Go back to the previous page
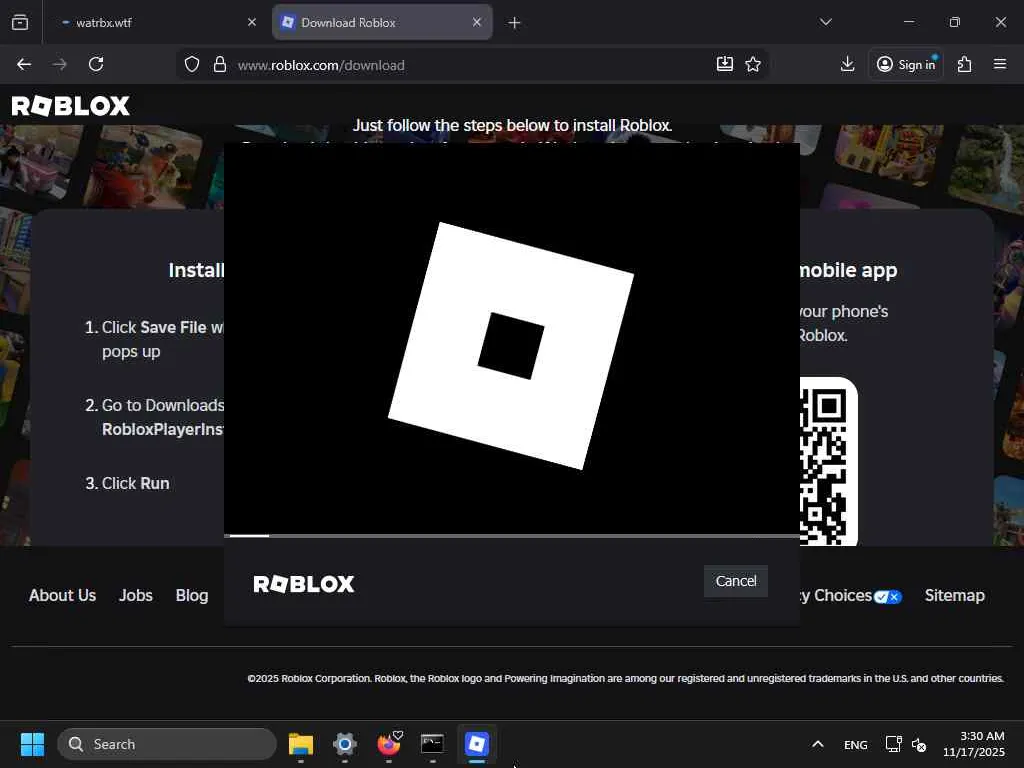Image resolution: width=1024 pixels, height=768 pixels. (24, 64)
